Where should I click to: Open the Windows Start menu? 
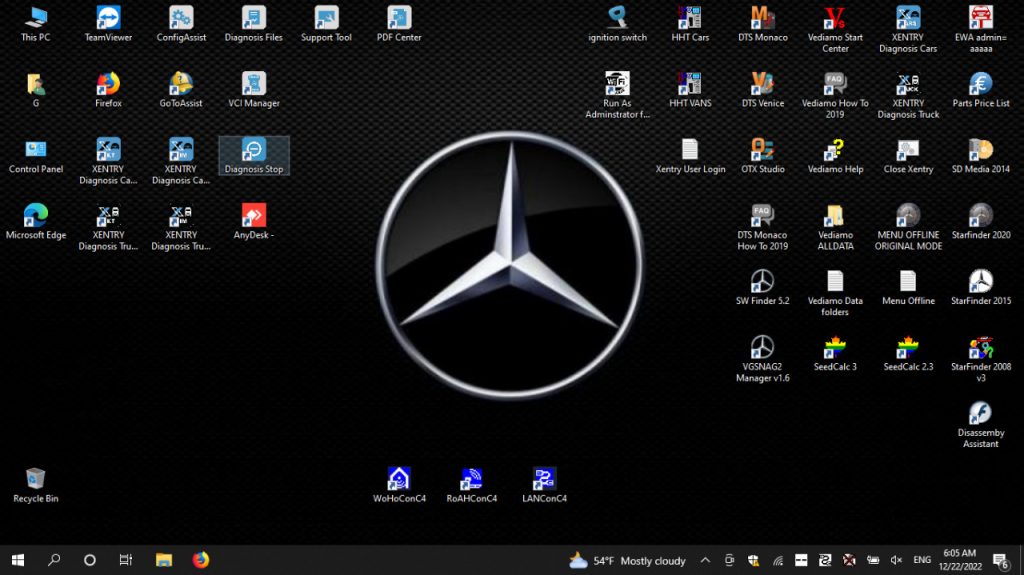[18, 560]
